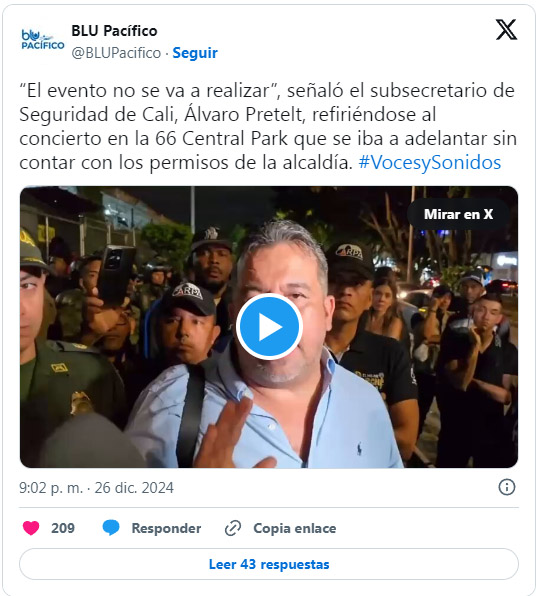The image size is (537, 596).
Task: Click the chain link copy icon
Action: 233,528
